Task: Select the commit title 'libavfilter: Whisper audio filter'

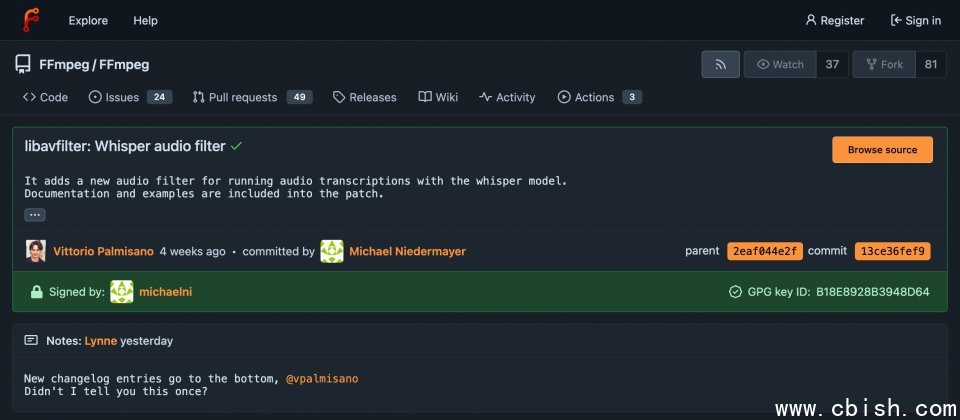Action: point(125,146)
